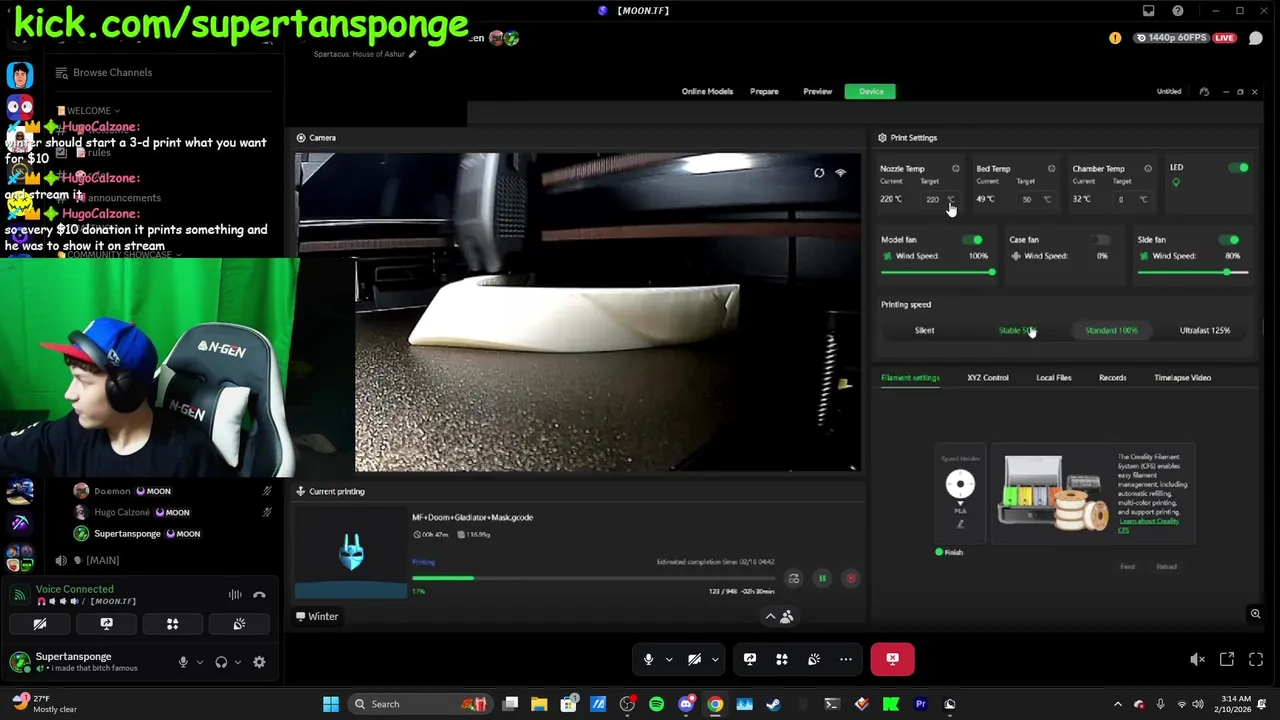Open Chamber Temp info icon
Screen dimensions: 1280x720
point(1147,169)
